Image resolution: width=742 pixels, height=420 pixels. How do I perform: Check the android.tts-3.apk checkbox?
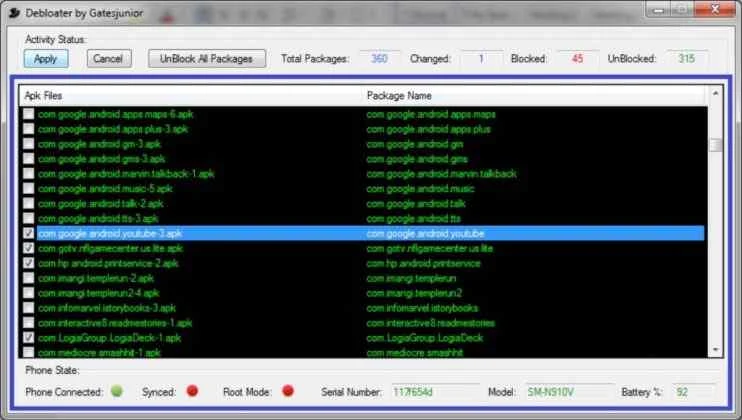[x=28, y=218]
